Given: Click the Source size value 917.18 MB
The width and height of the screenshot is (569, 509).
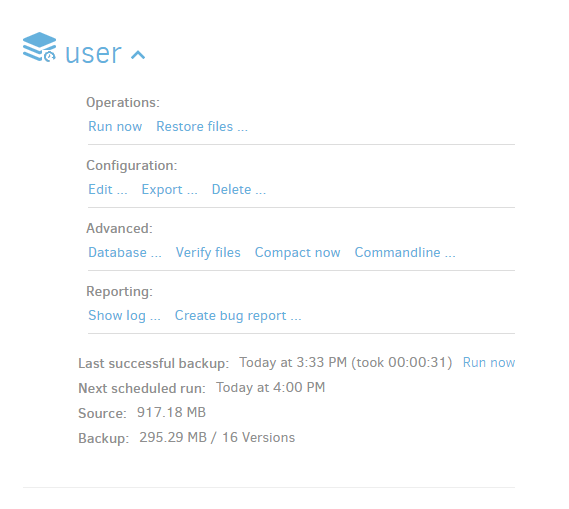Looking at the screenshot, I should [171, 412].
